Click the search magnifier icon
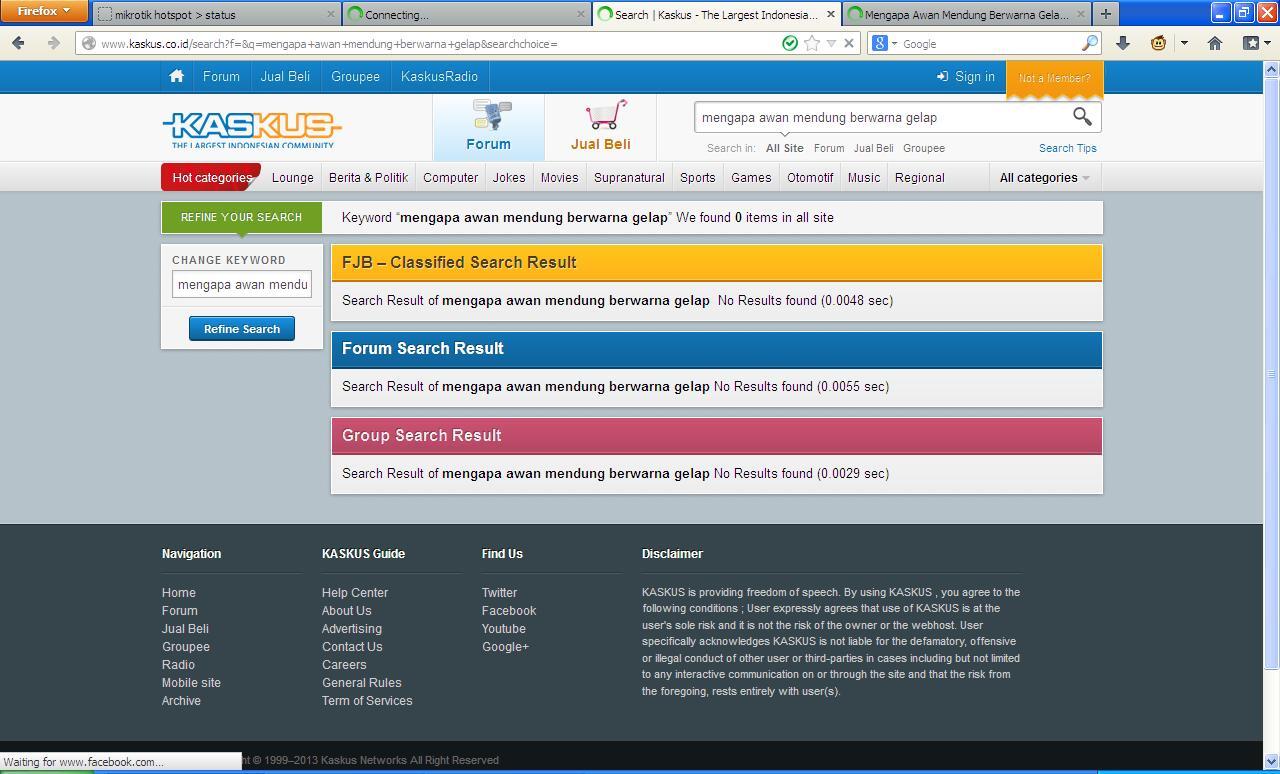Viewport: 1280px width, 774px height. 1082,117
